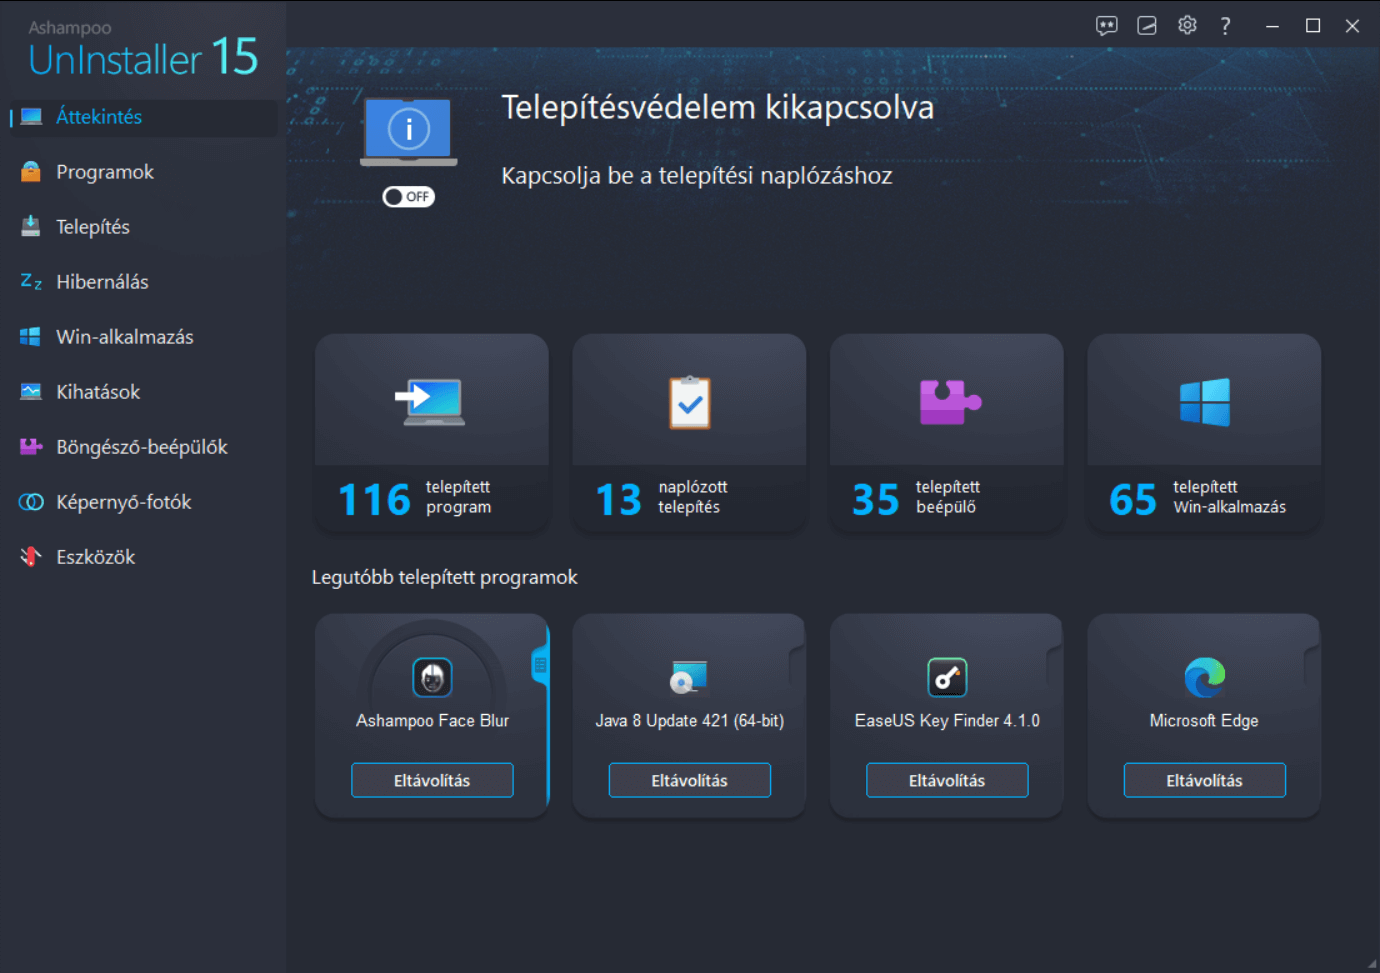
Task: Click 'Kapcsolja be a telepítési naplózáshoz' text
Action: (697, 176)
